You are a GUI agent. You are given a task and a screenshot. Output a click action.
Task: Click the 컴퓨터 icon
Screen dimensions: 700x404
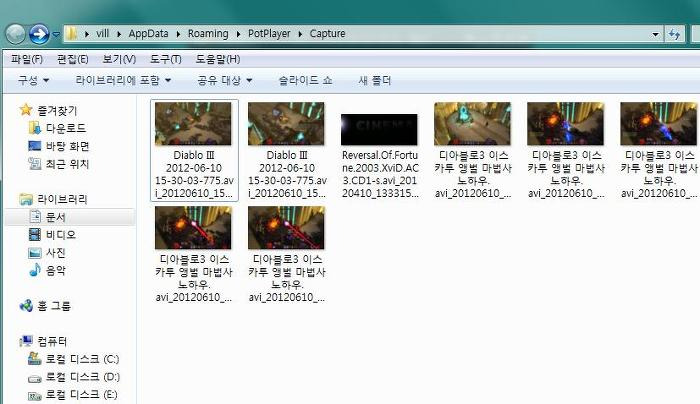(26, 342)
